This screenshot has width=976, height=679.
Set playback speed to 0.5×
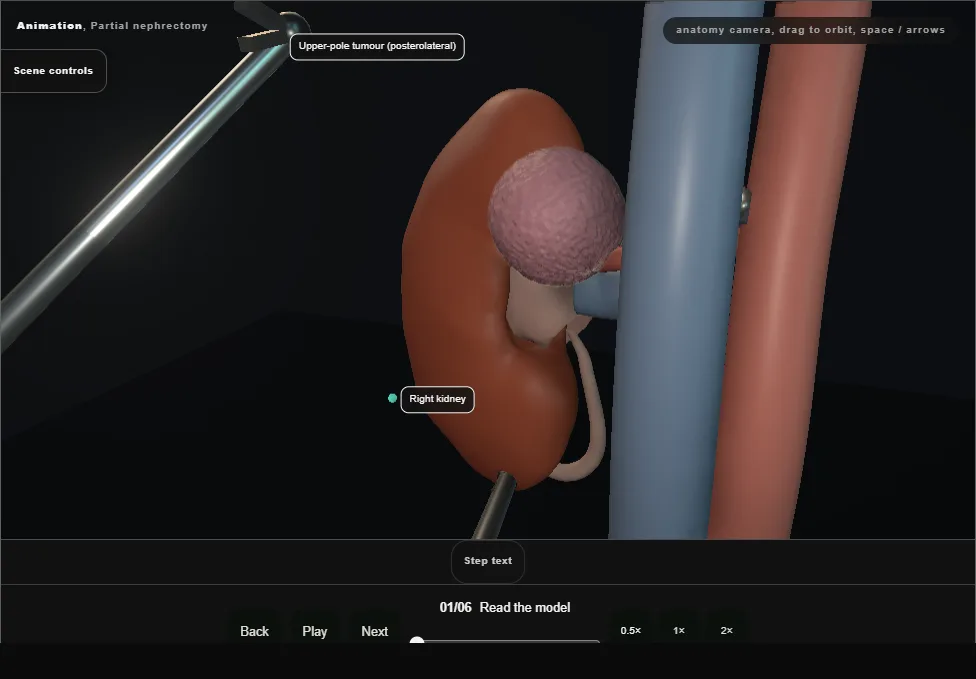[631, 630]
